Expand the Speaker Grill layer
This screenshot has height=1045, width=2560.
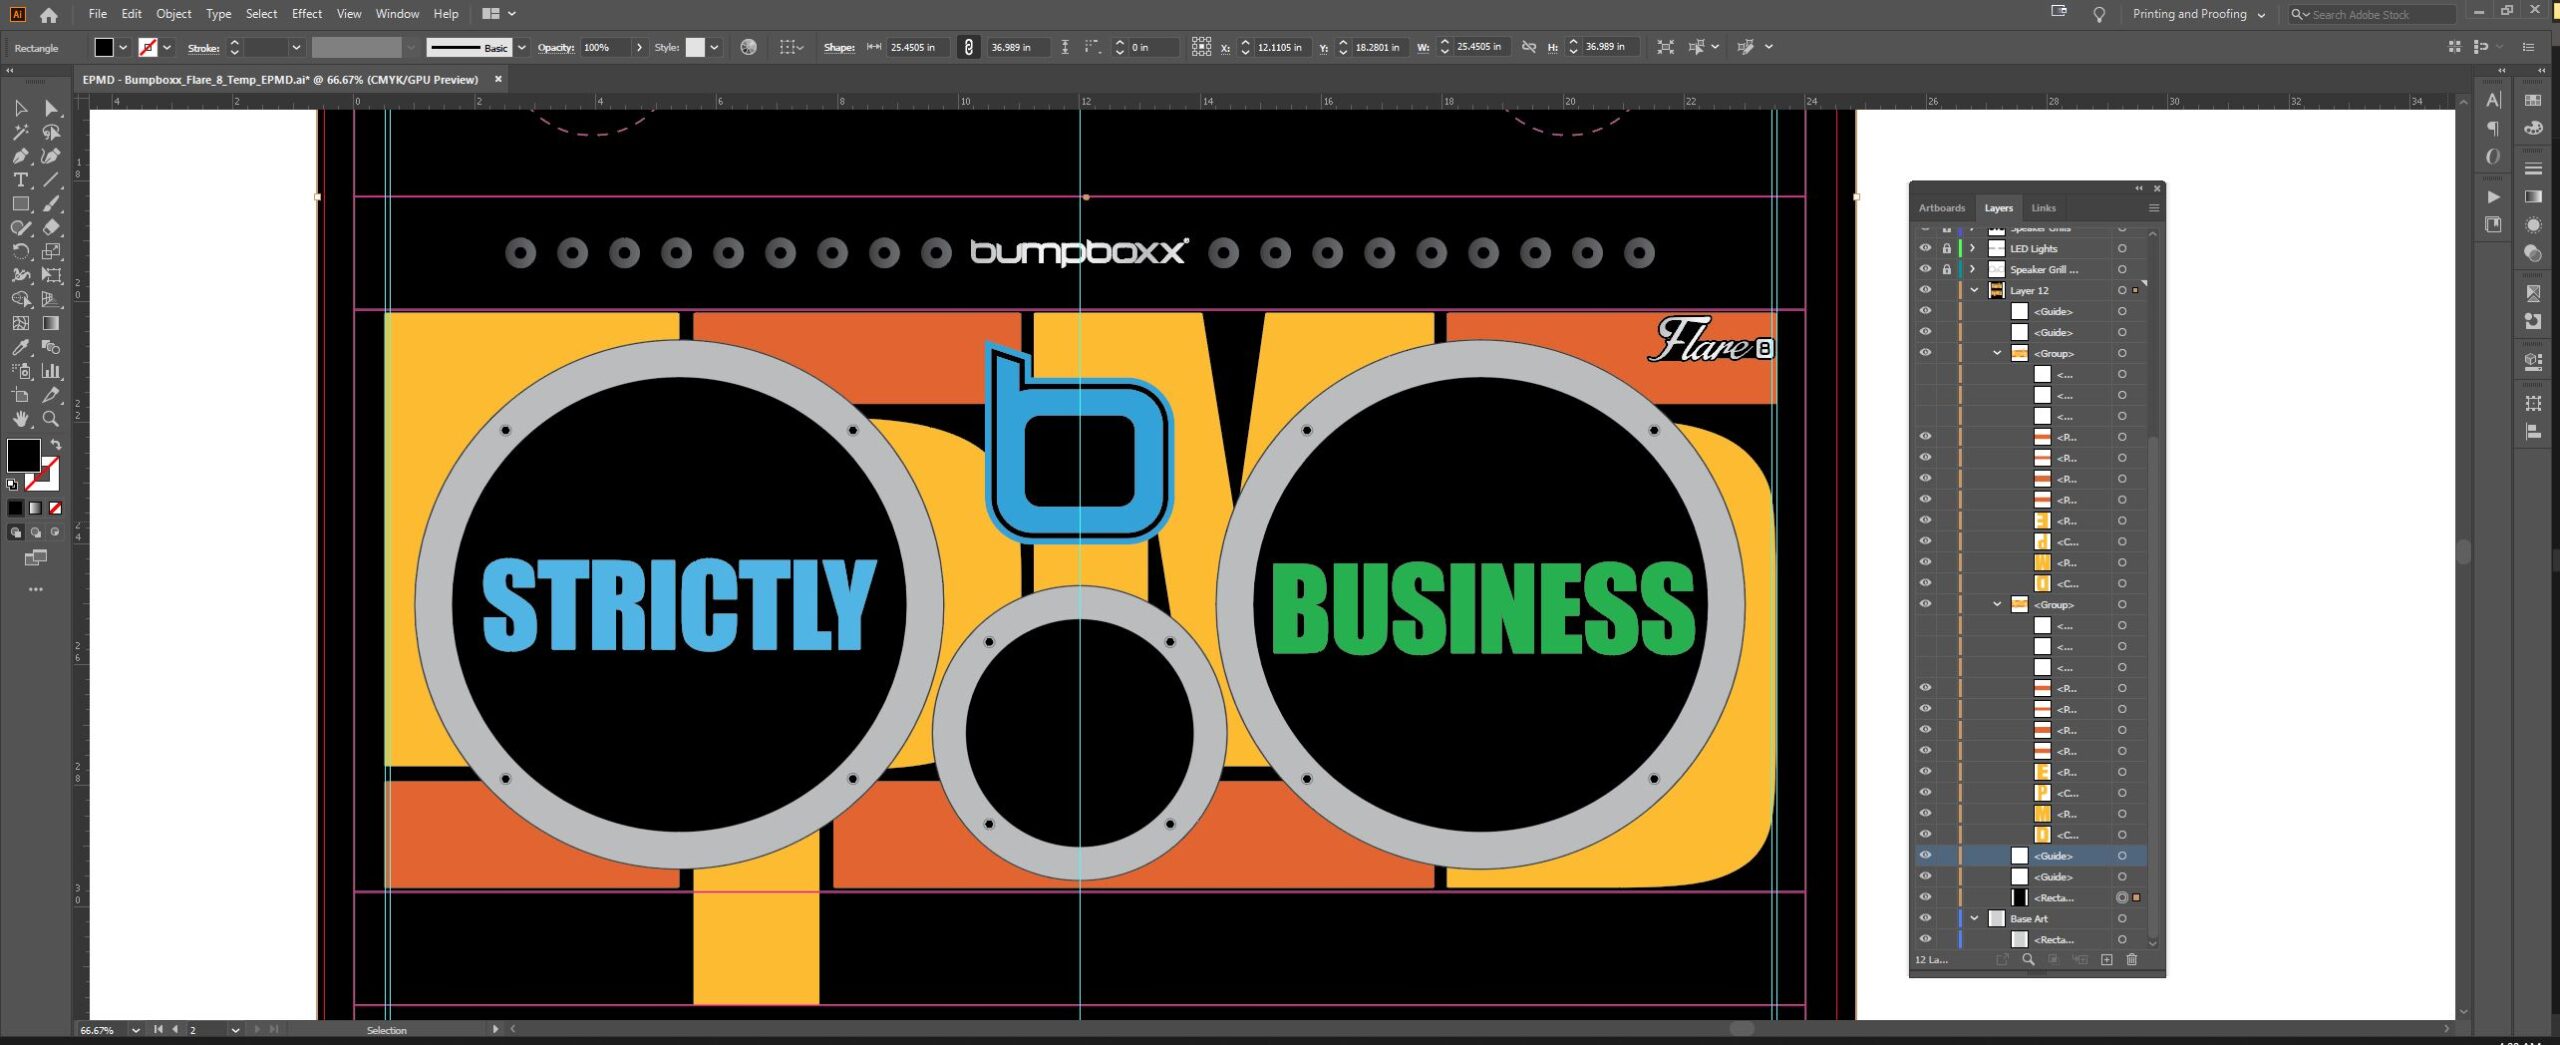(x=1972, y=269)
